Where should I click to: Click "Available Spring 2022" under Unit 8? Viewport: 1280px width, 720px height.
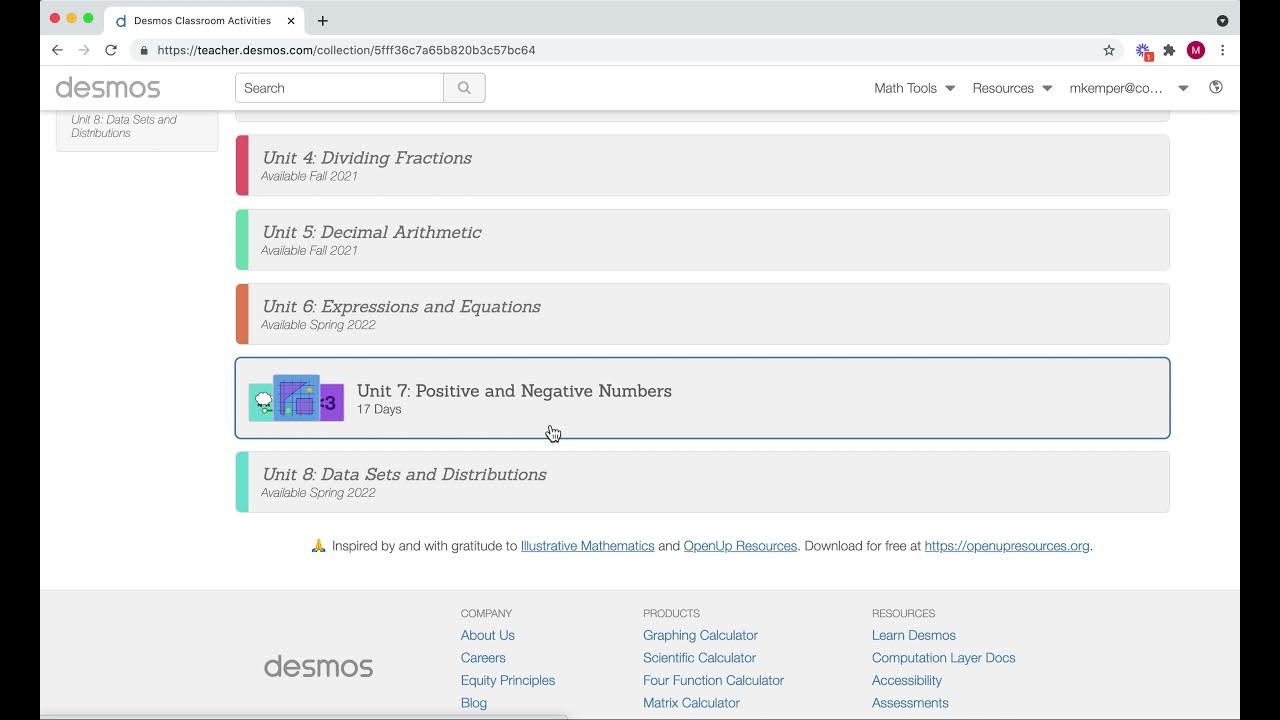tap(318, 493)
